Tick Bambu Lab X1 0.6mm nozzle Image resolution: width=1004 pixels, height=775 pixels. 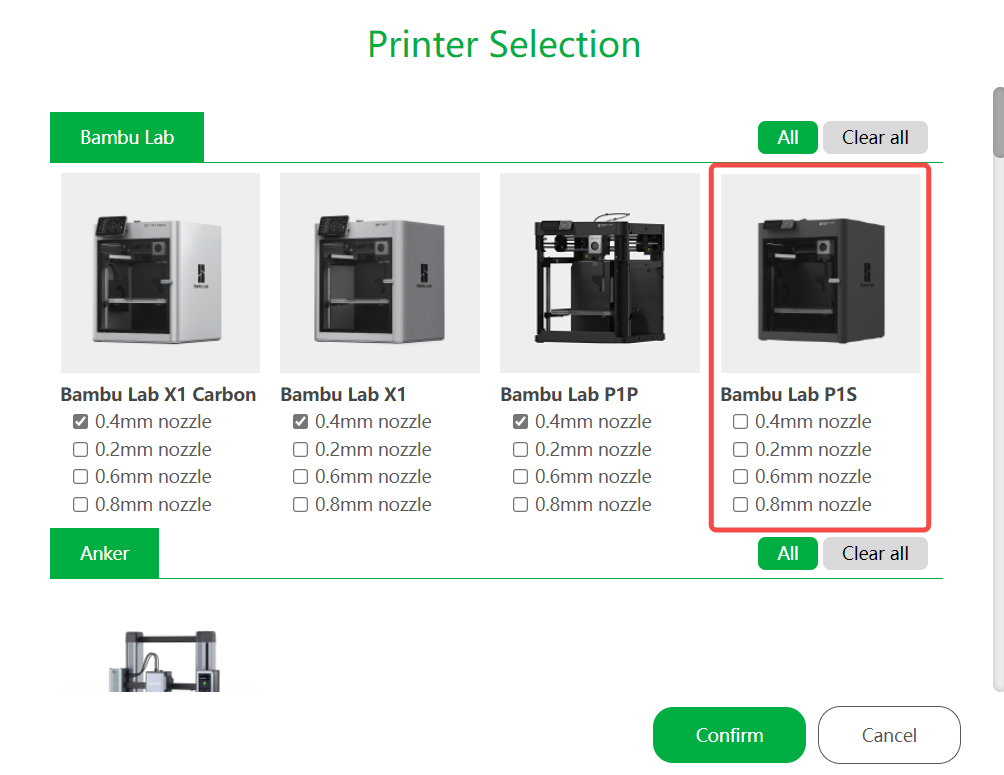(x=300, y=477)
